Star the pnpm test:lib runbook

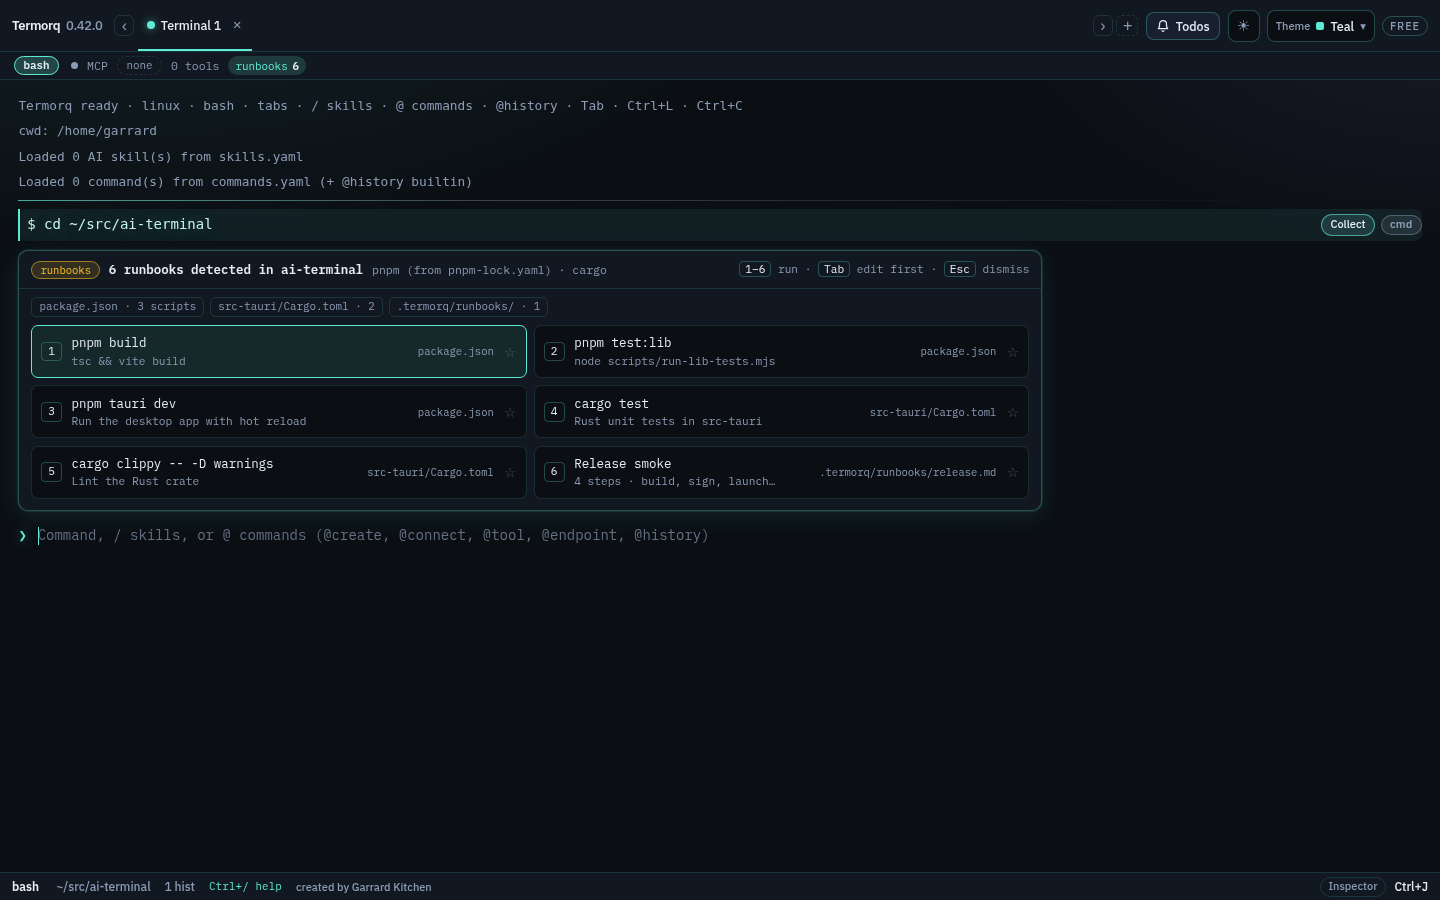point(1013,352)
